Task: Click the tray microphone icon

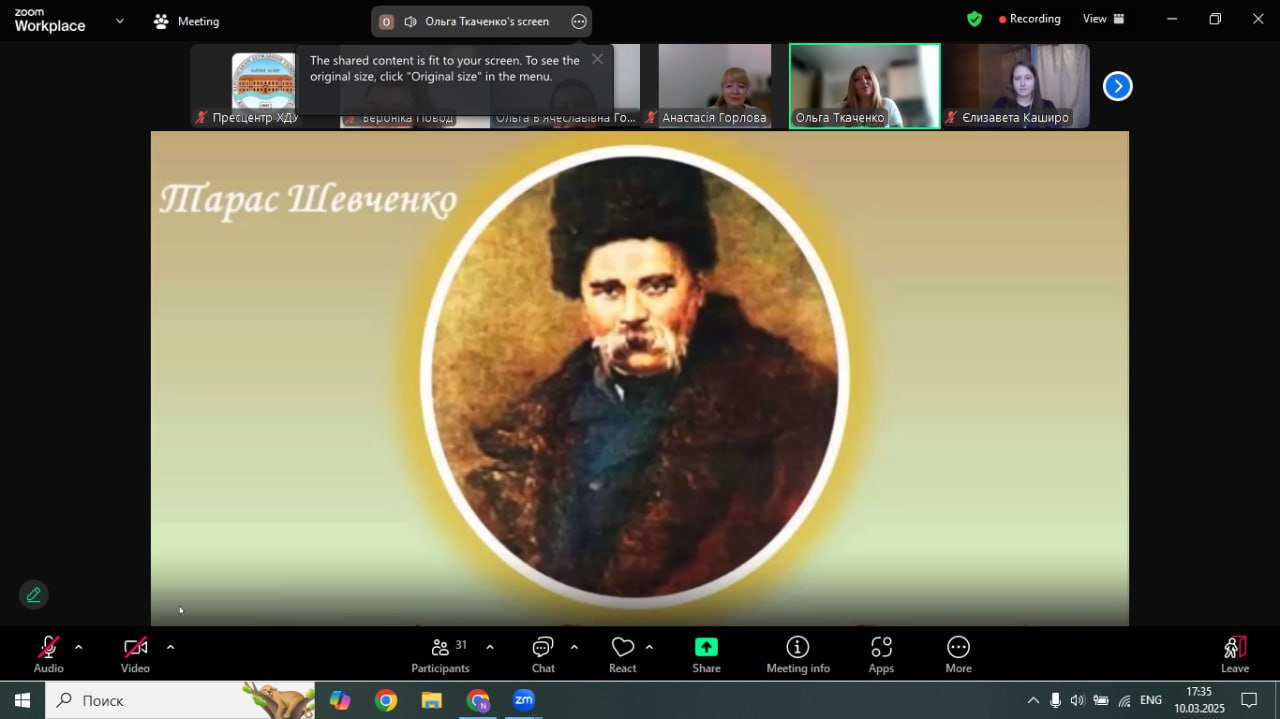Action: (x=1055, y=700)
